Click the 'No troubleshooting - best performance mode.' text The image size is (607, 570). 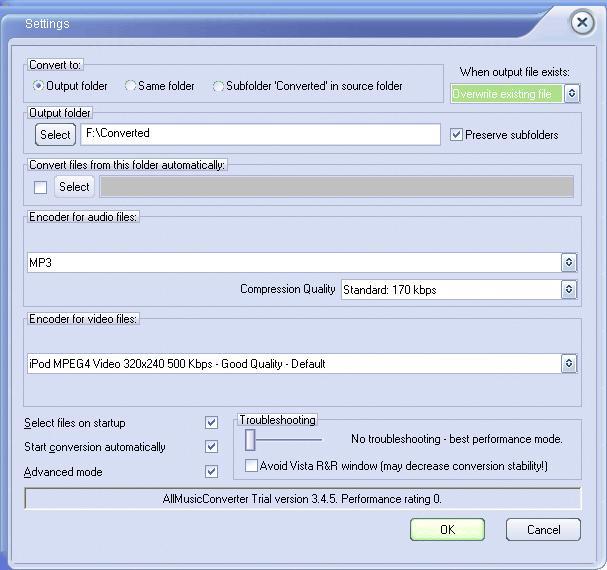[x=457, y=439]
